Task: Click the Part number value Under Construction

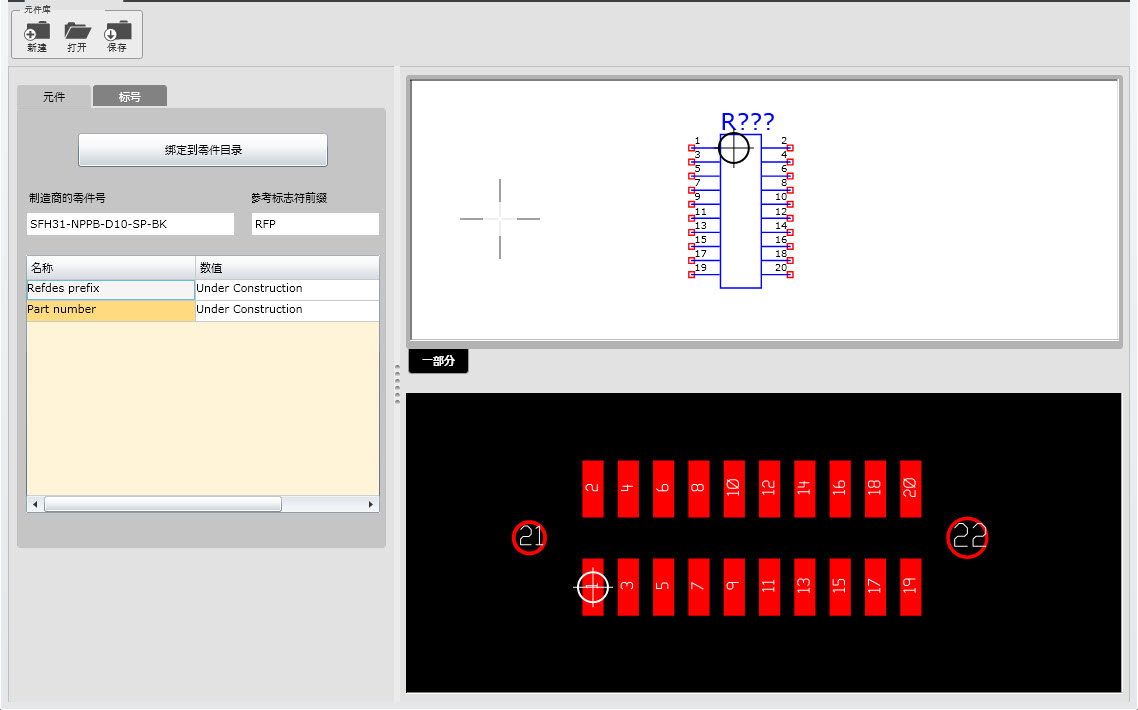Action: (287, 311)
